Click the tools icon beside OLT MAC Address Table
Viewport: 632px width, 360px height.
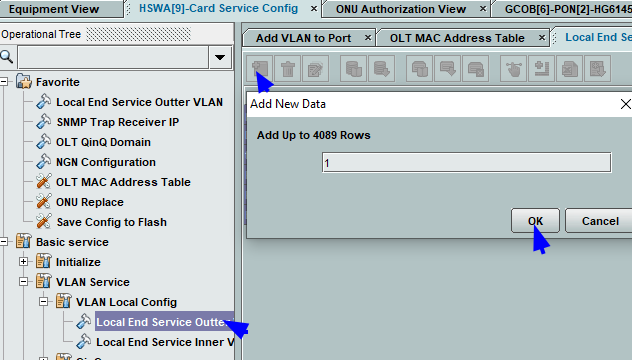click(x=44, y=182)
